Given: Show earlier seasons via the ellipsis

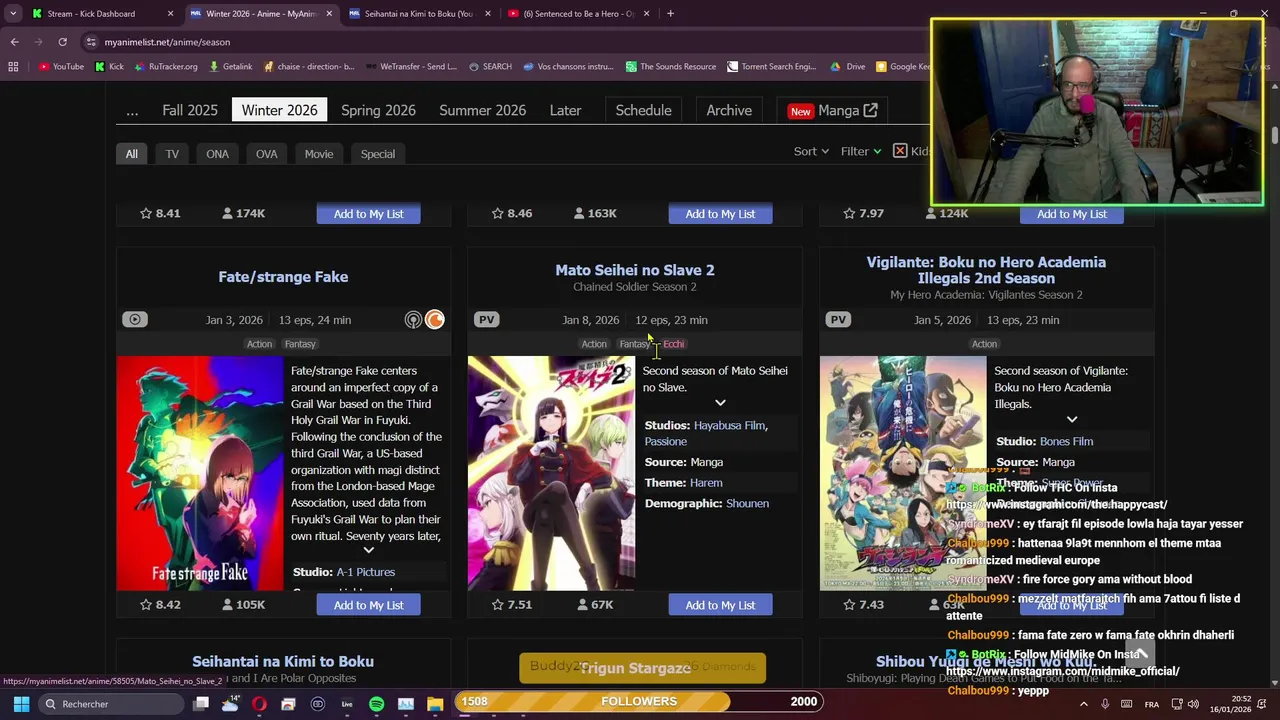Looking at the screenshot, I should (x=132, y=110).
